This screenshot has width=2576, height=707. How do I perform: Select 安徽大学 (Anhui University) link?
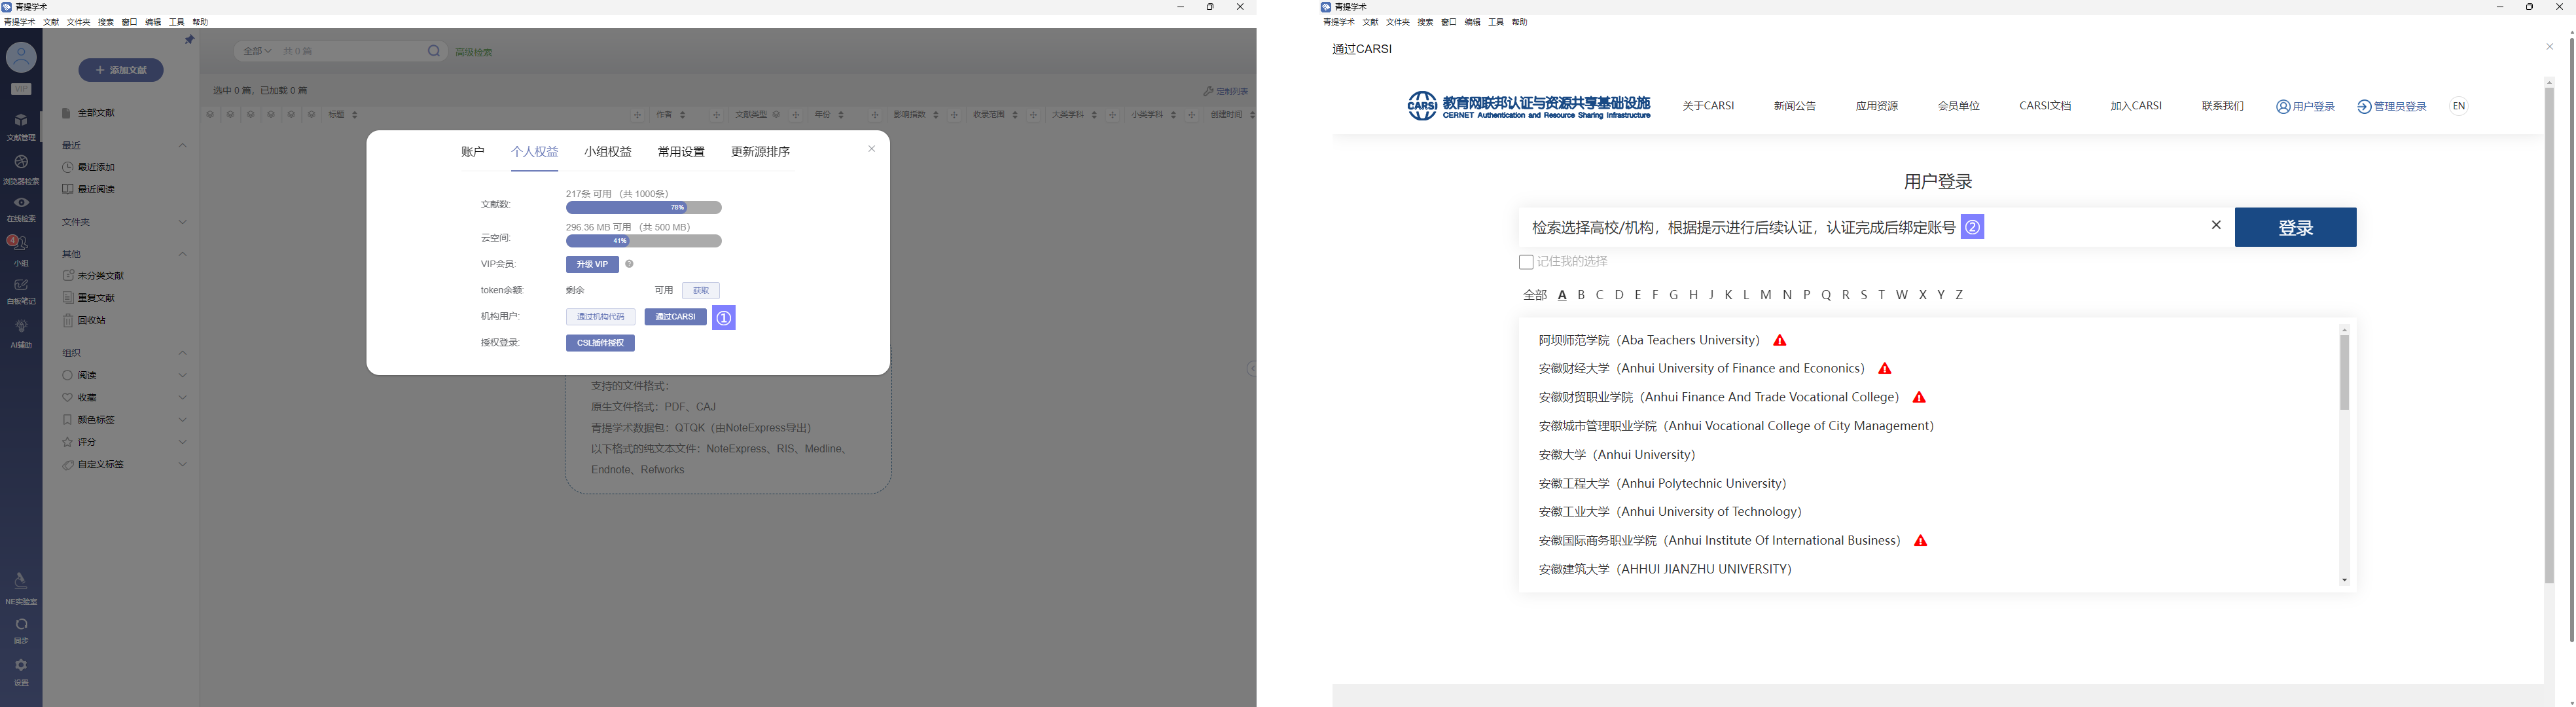pyautogui.click(x=1616, y=455)
